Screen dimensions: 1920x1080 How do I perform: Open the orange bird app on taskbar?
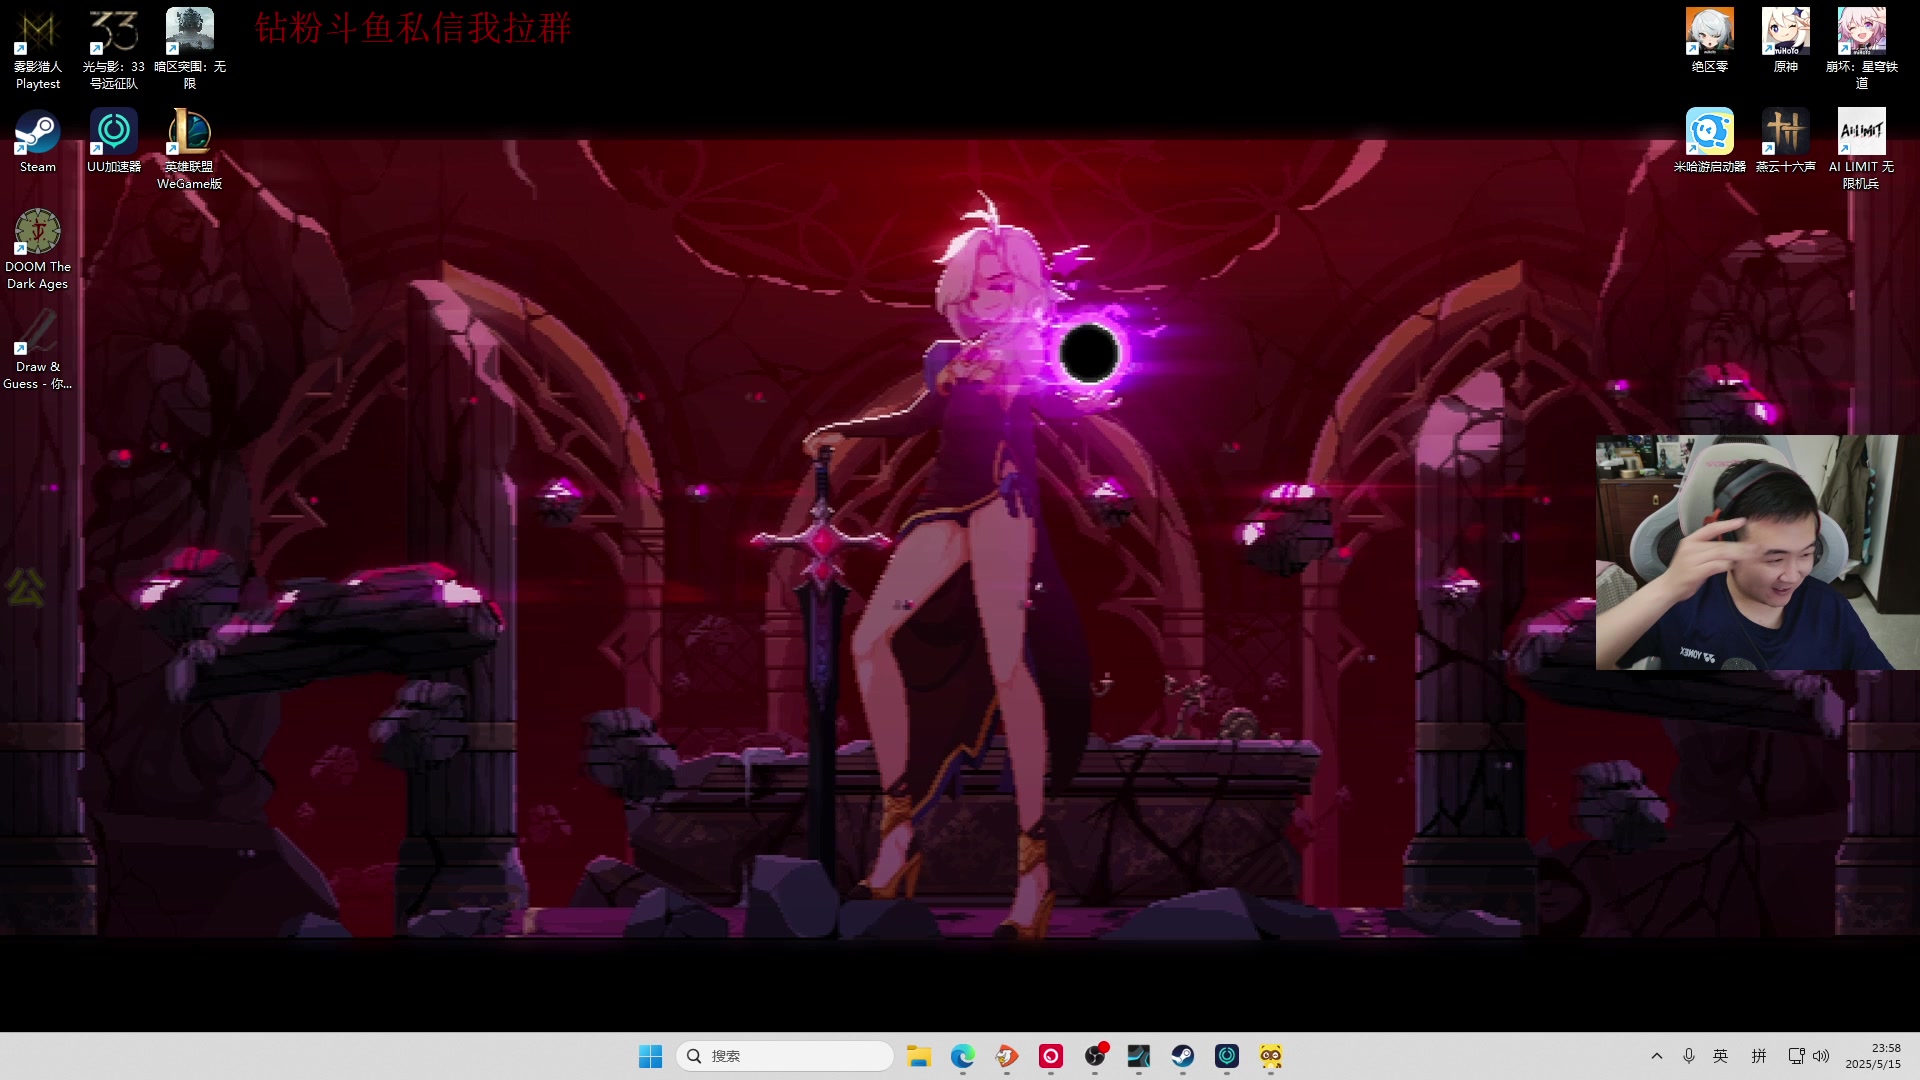tap(1007, 1056)
